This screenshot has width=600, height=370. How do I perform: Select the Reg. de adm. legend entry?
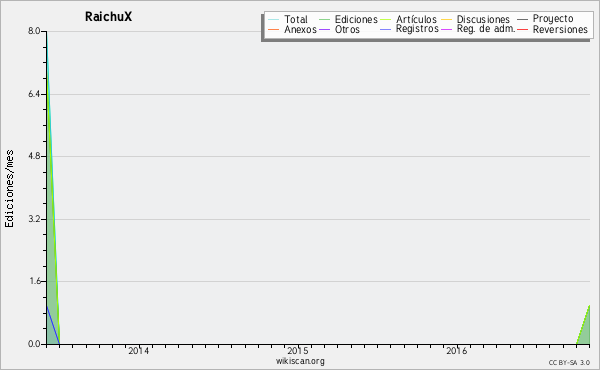pyautogui.click(x=478, y=29)
